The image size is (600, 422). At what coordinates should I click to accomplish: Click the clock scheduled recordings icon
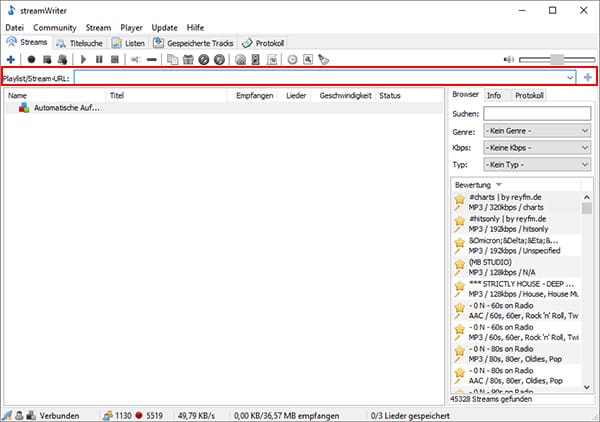click(x=292, y=60)
